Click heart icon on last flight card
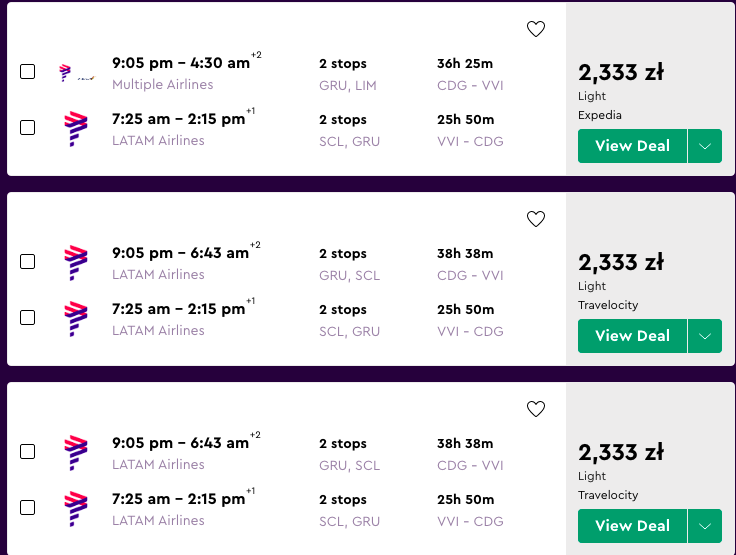This screenshot has width=736, height=555. (536, 409)
